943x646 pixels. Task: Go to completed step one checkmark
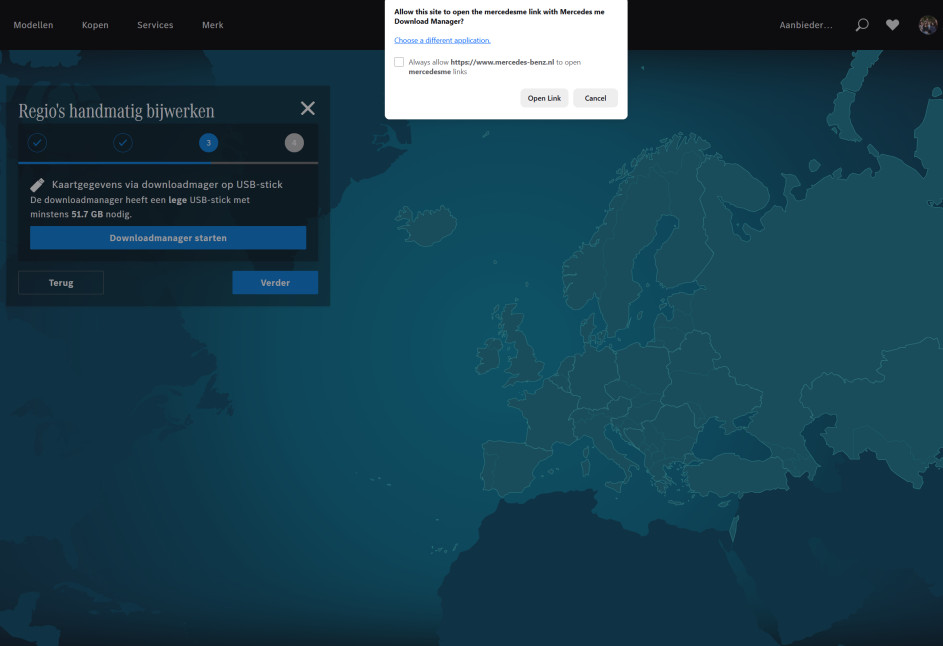click(x=37, y=143)
